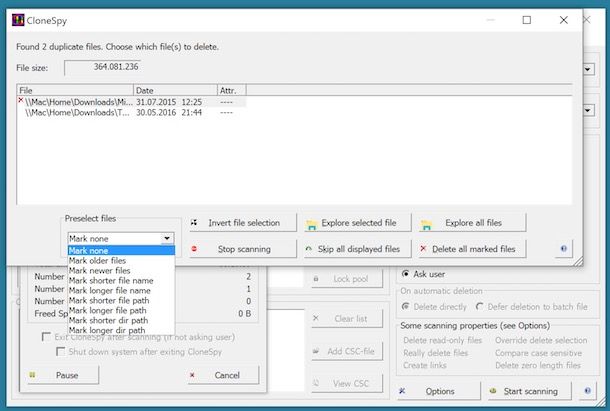Click Really delete files label
This screenshot has width=610, height=411.
coord(435,353)
